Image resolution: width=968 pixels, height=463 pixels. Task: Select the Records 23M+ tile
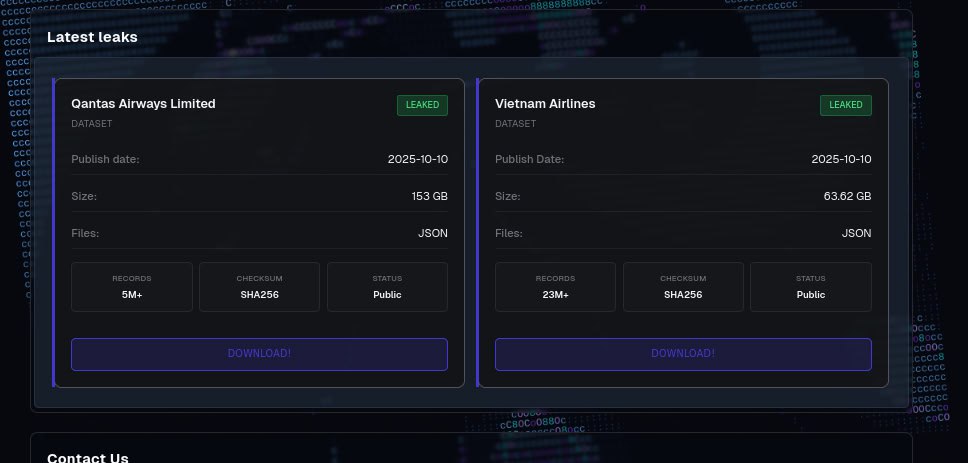[555, 287]
